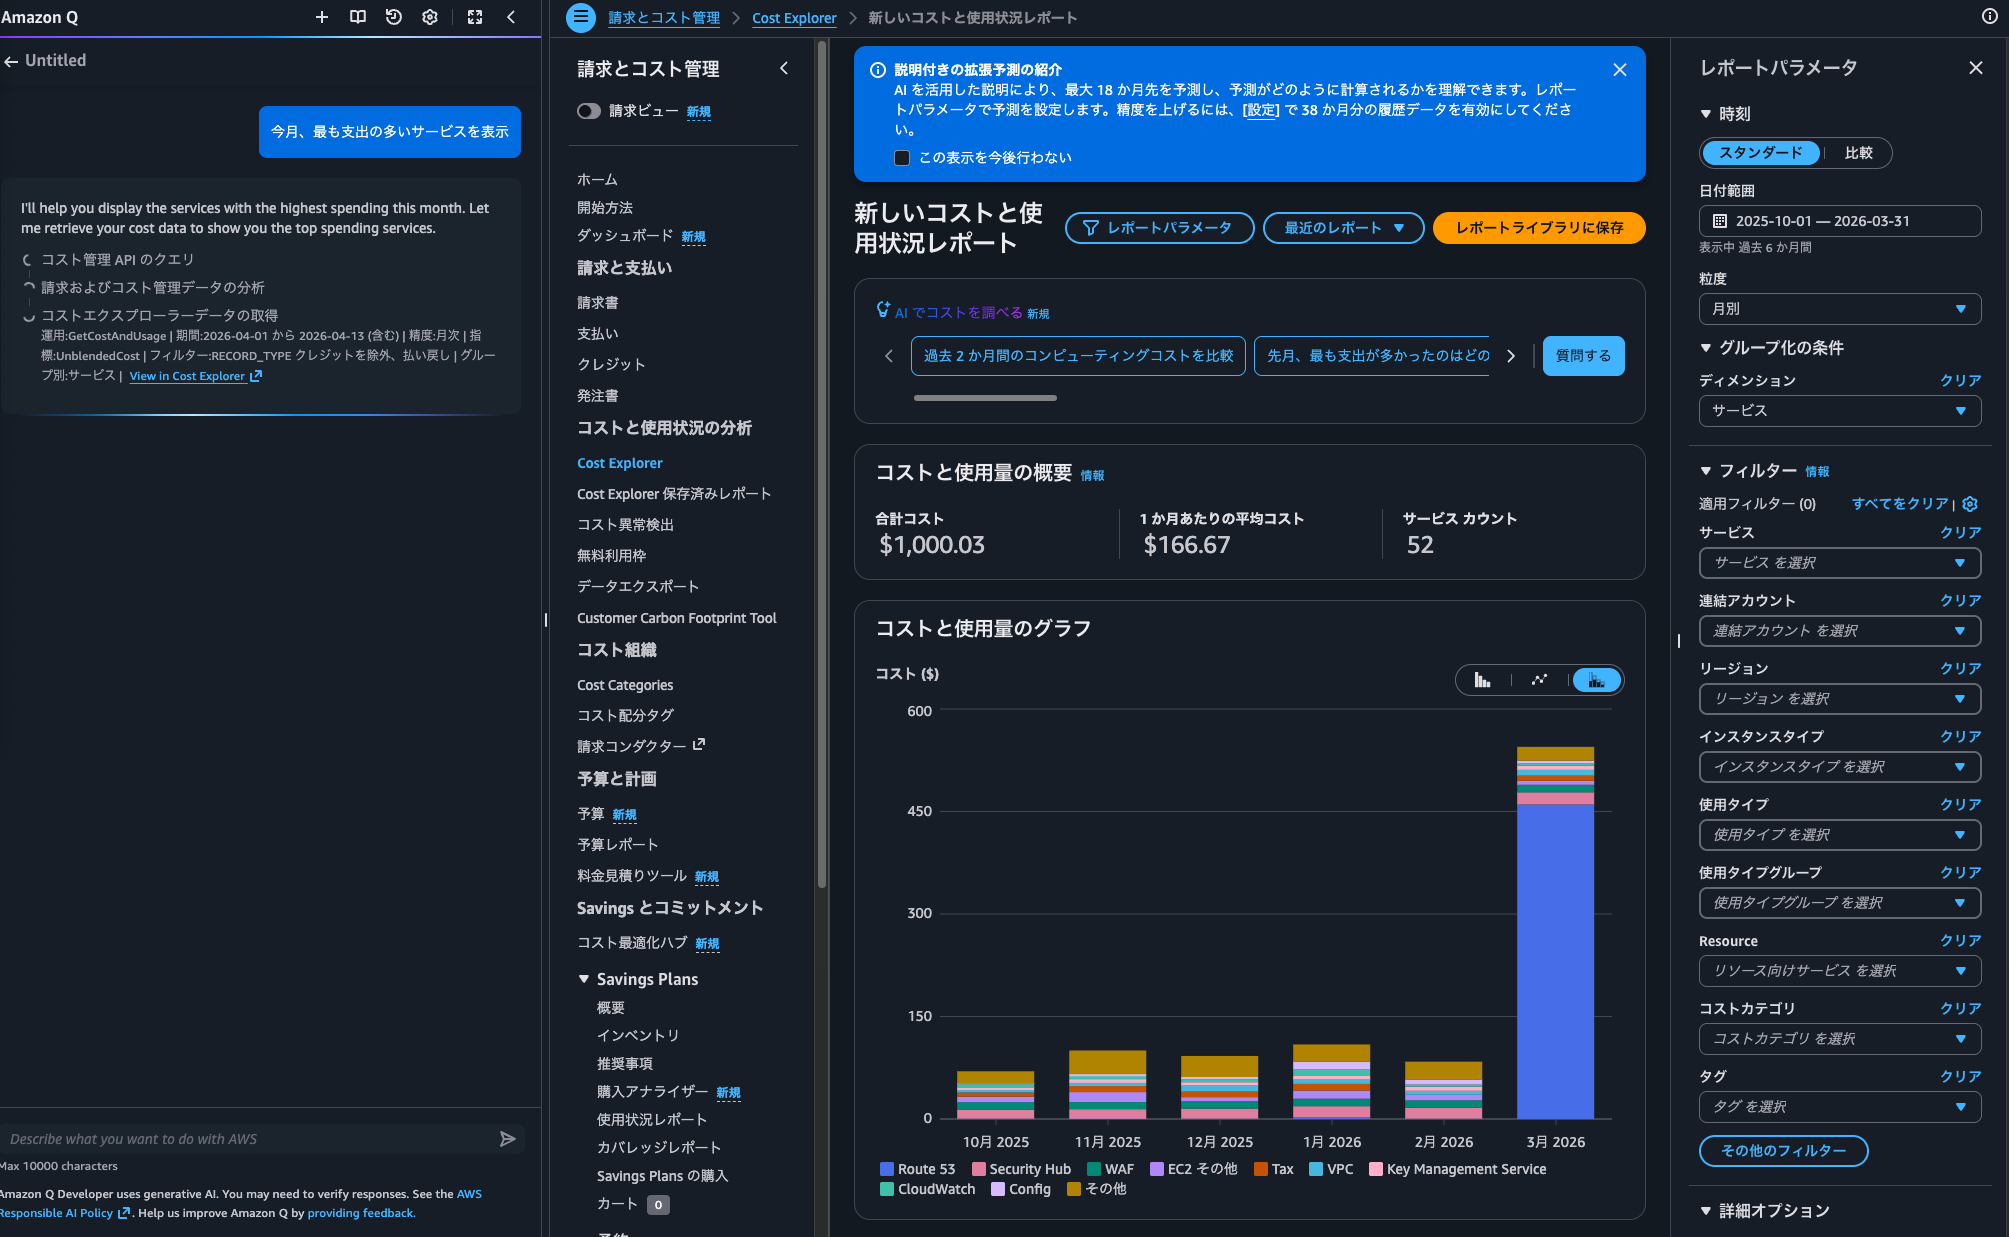
Task: Start a new Amazon Q chat
Action: pyautogui.click(x=321, y=17)
